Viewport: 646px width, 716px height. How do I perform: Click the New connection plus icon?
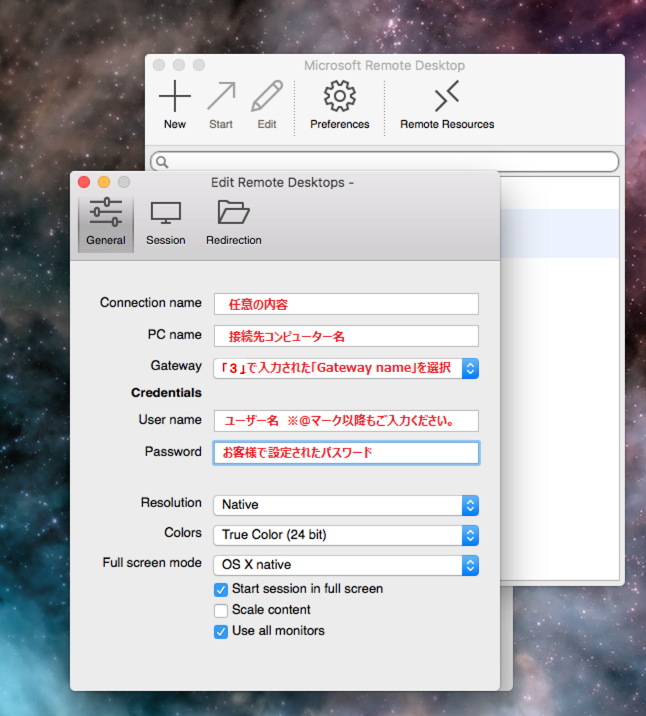pos(175,96)
